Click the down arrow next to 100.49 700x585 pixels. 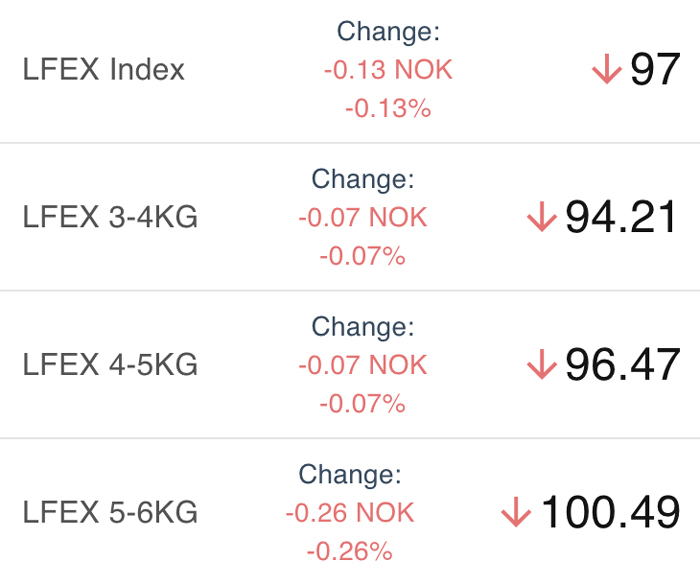click(516, 512)
